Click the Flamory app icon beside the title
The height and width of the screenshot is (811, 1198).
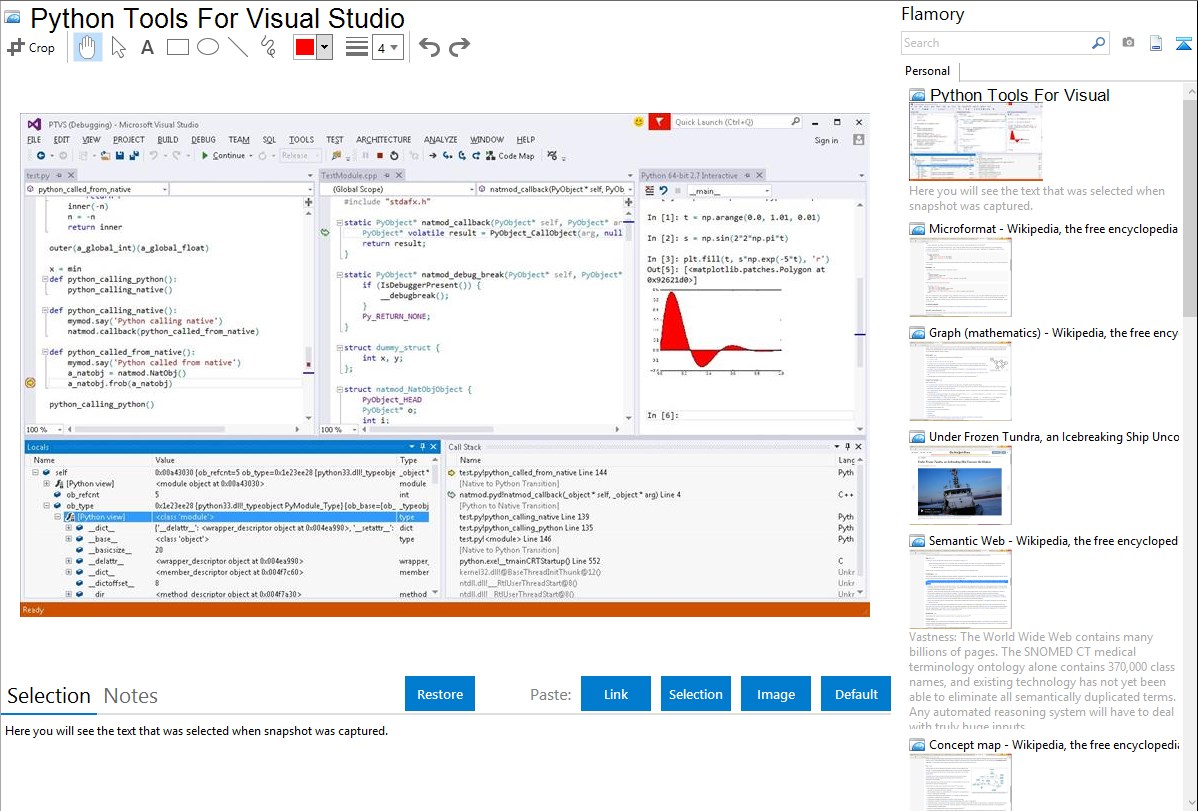click(x=12, y=18)
